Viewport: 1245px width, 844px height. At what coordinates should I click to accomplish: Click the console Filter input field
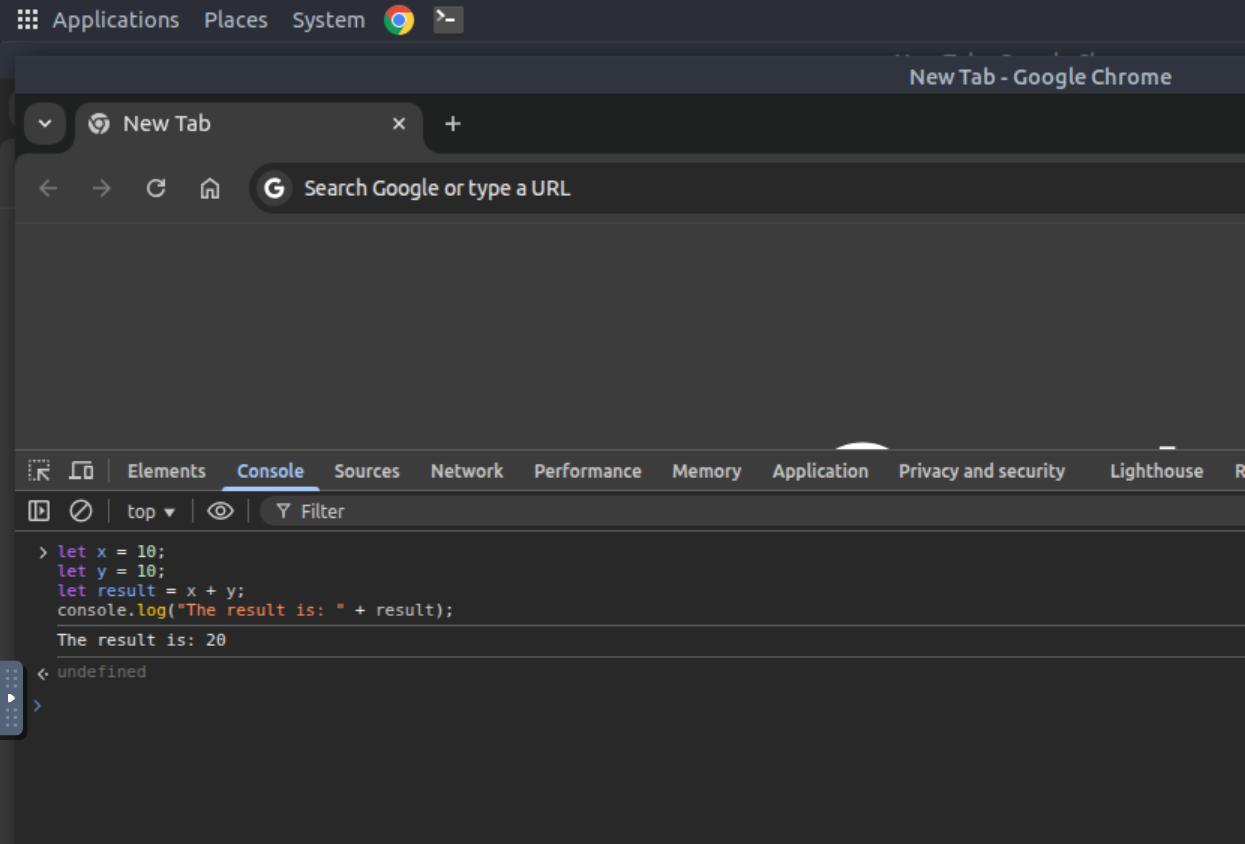pyautogui.click(x=600, y=511)
